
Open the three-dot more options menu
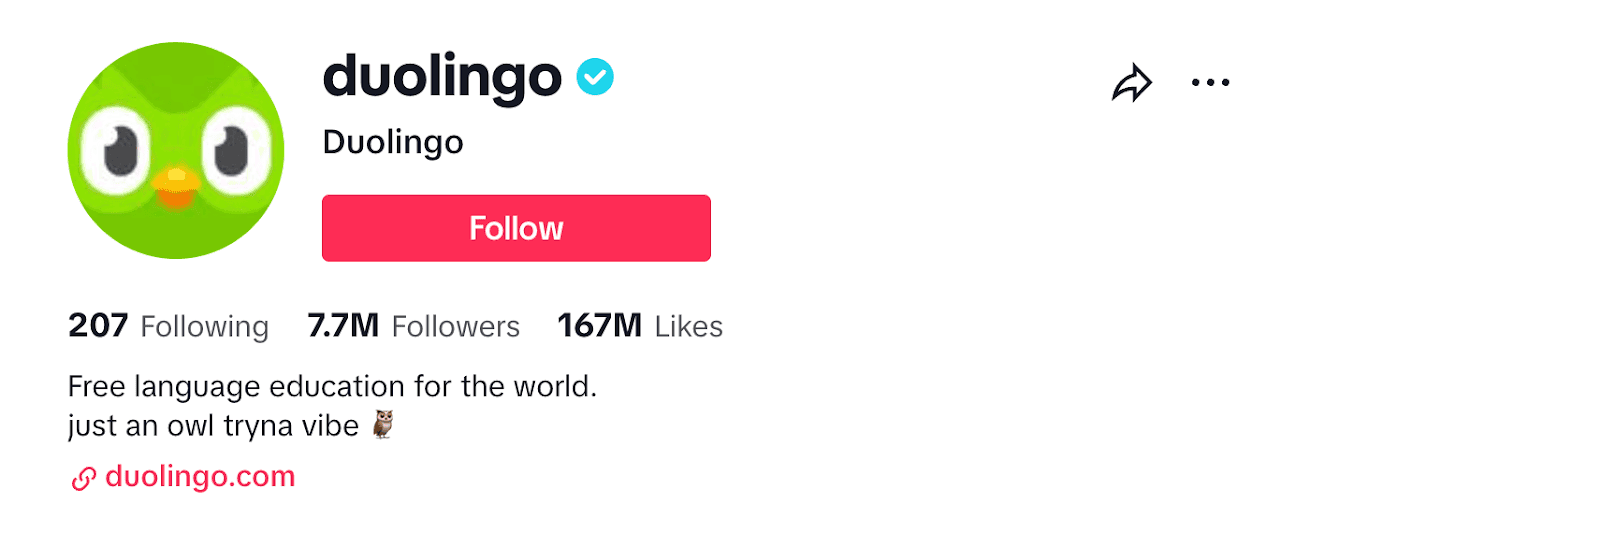1210,83
